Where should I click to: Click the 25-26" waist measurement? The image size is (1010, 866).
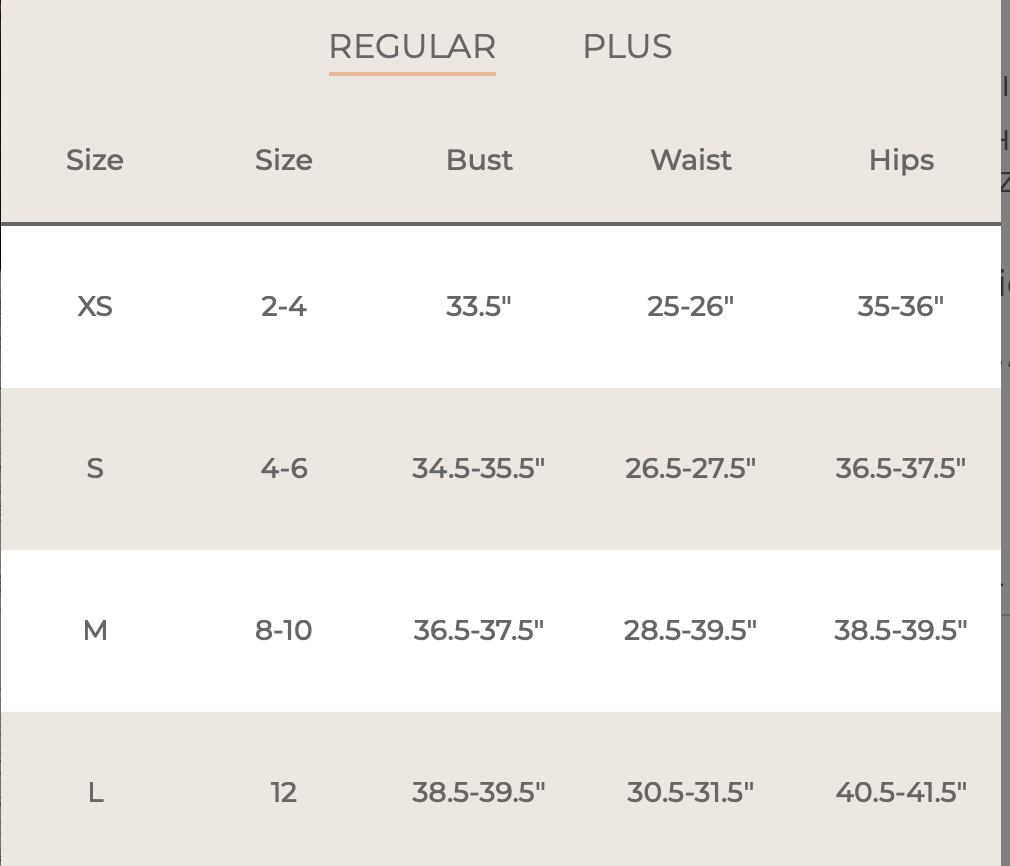click(691, 307)
